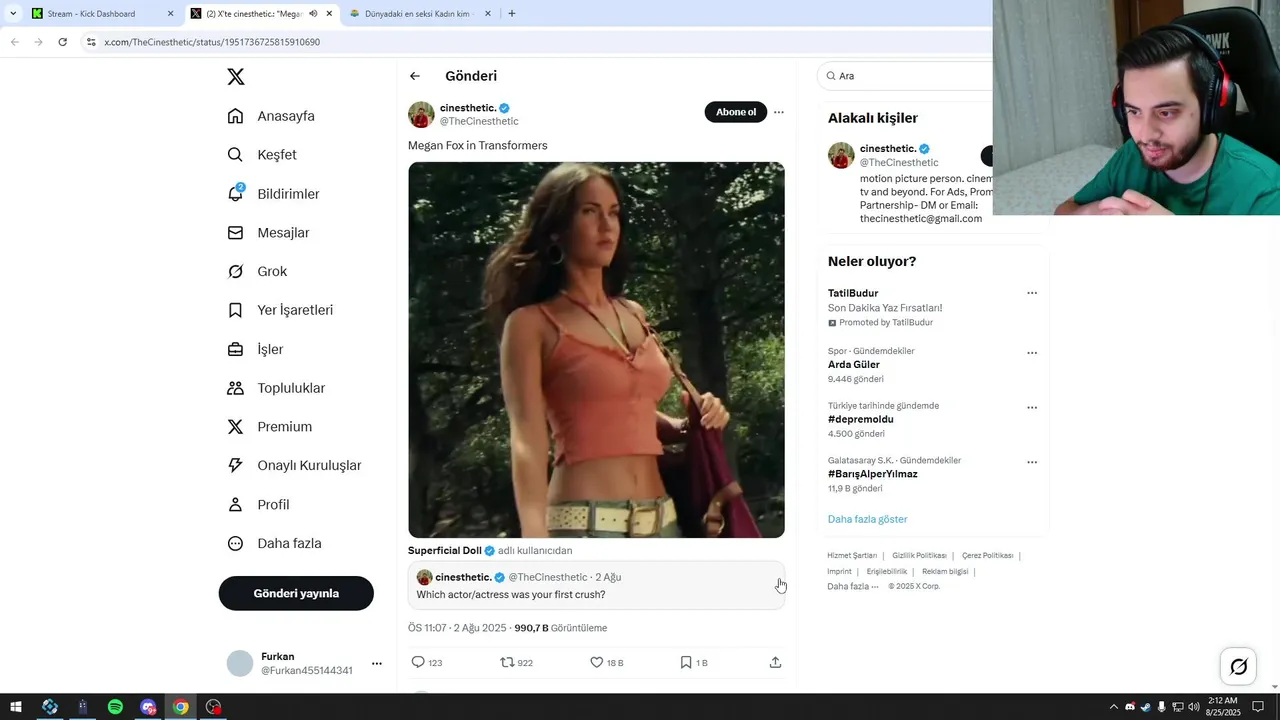Go to Profil page
Viewport: 1280px width, 720px height.
tap(259, 505)
